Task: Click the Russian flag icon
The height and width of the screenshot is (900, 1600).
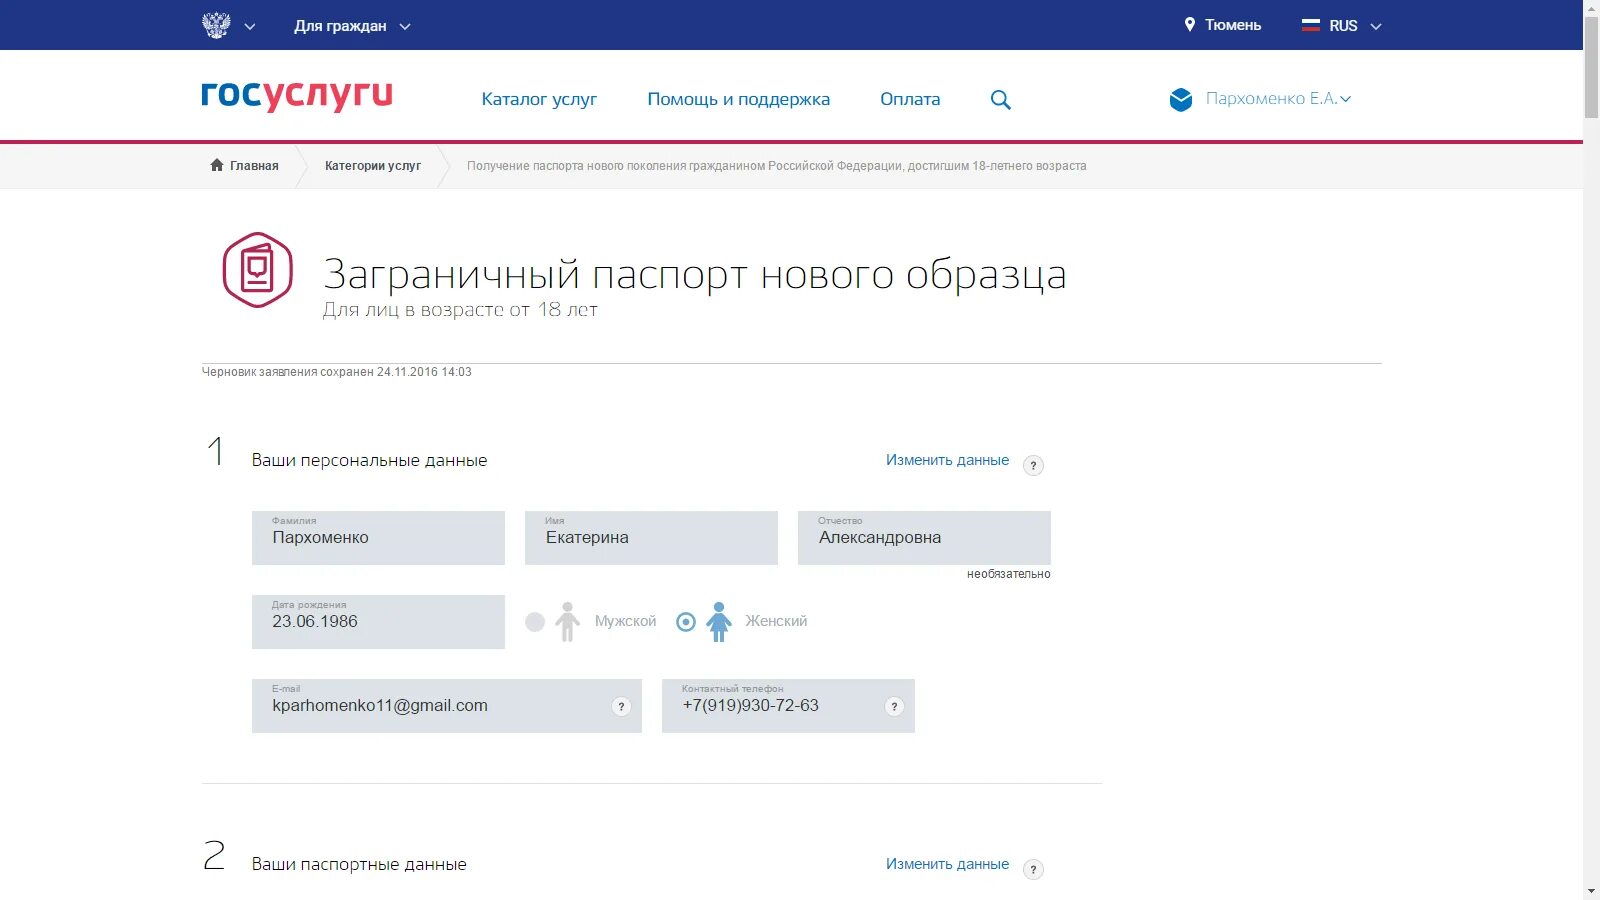Action: tap(1311, 25)
